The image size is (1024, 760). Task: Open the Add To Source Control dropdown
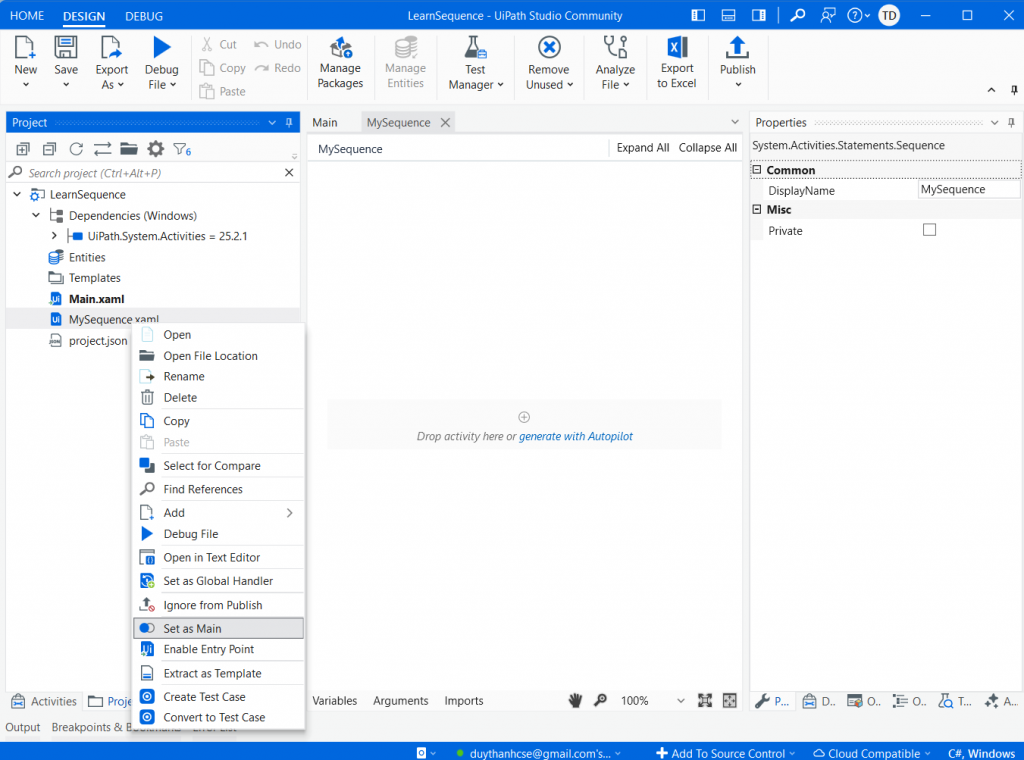pyautogui.click(x=725, y=753)
